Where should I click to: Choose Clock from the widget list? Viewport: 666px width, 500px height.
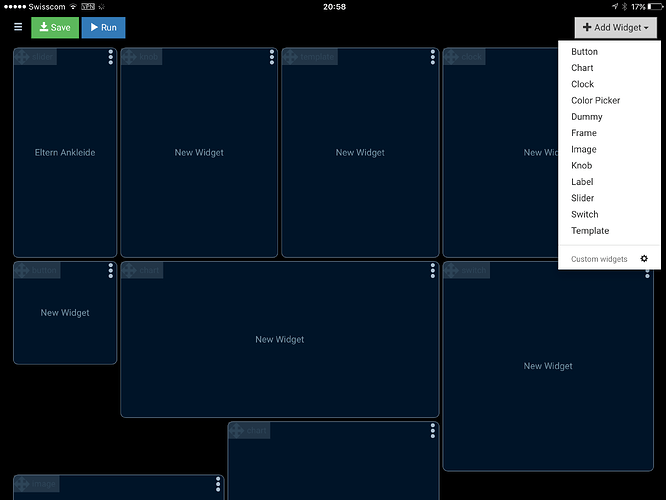582,84
